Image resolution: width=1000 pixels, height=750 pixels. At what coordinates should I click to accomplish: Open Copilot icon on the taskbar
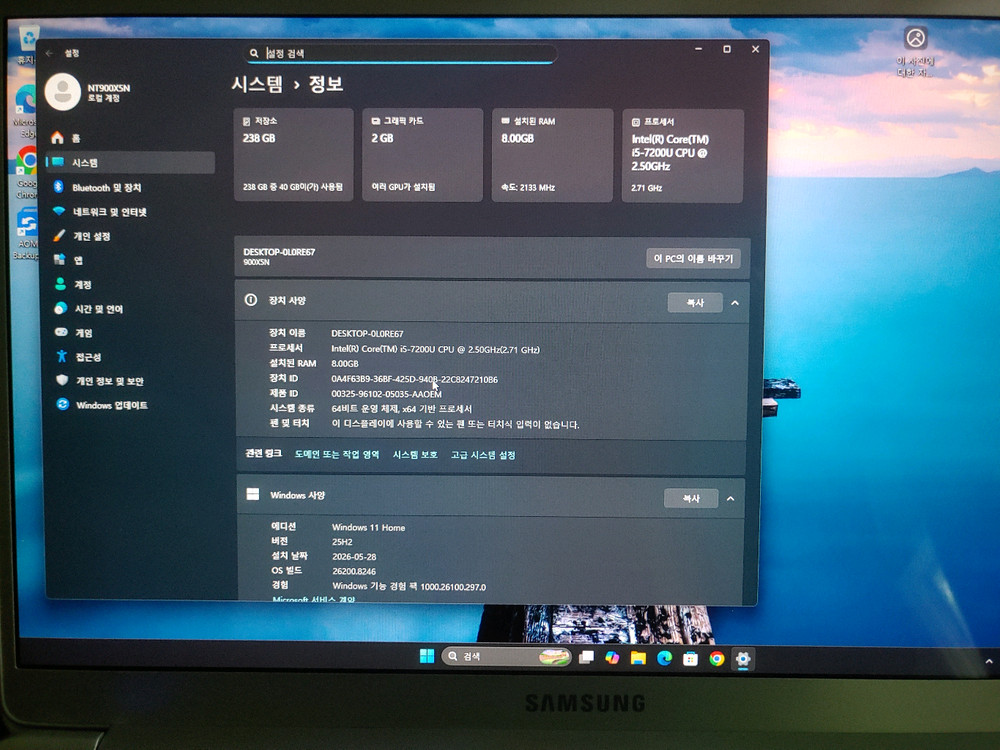[612, 658]
